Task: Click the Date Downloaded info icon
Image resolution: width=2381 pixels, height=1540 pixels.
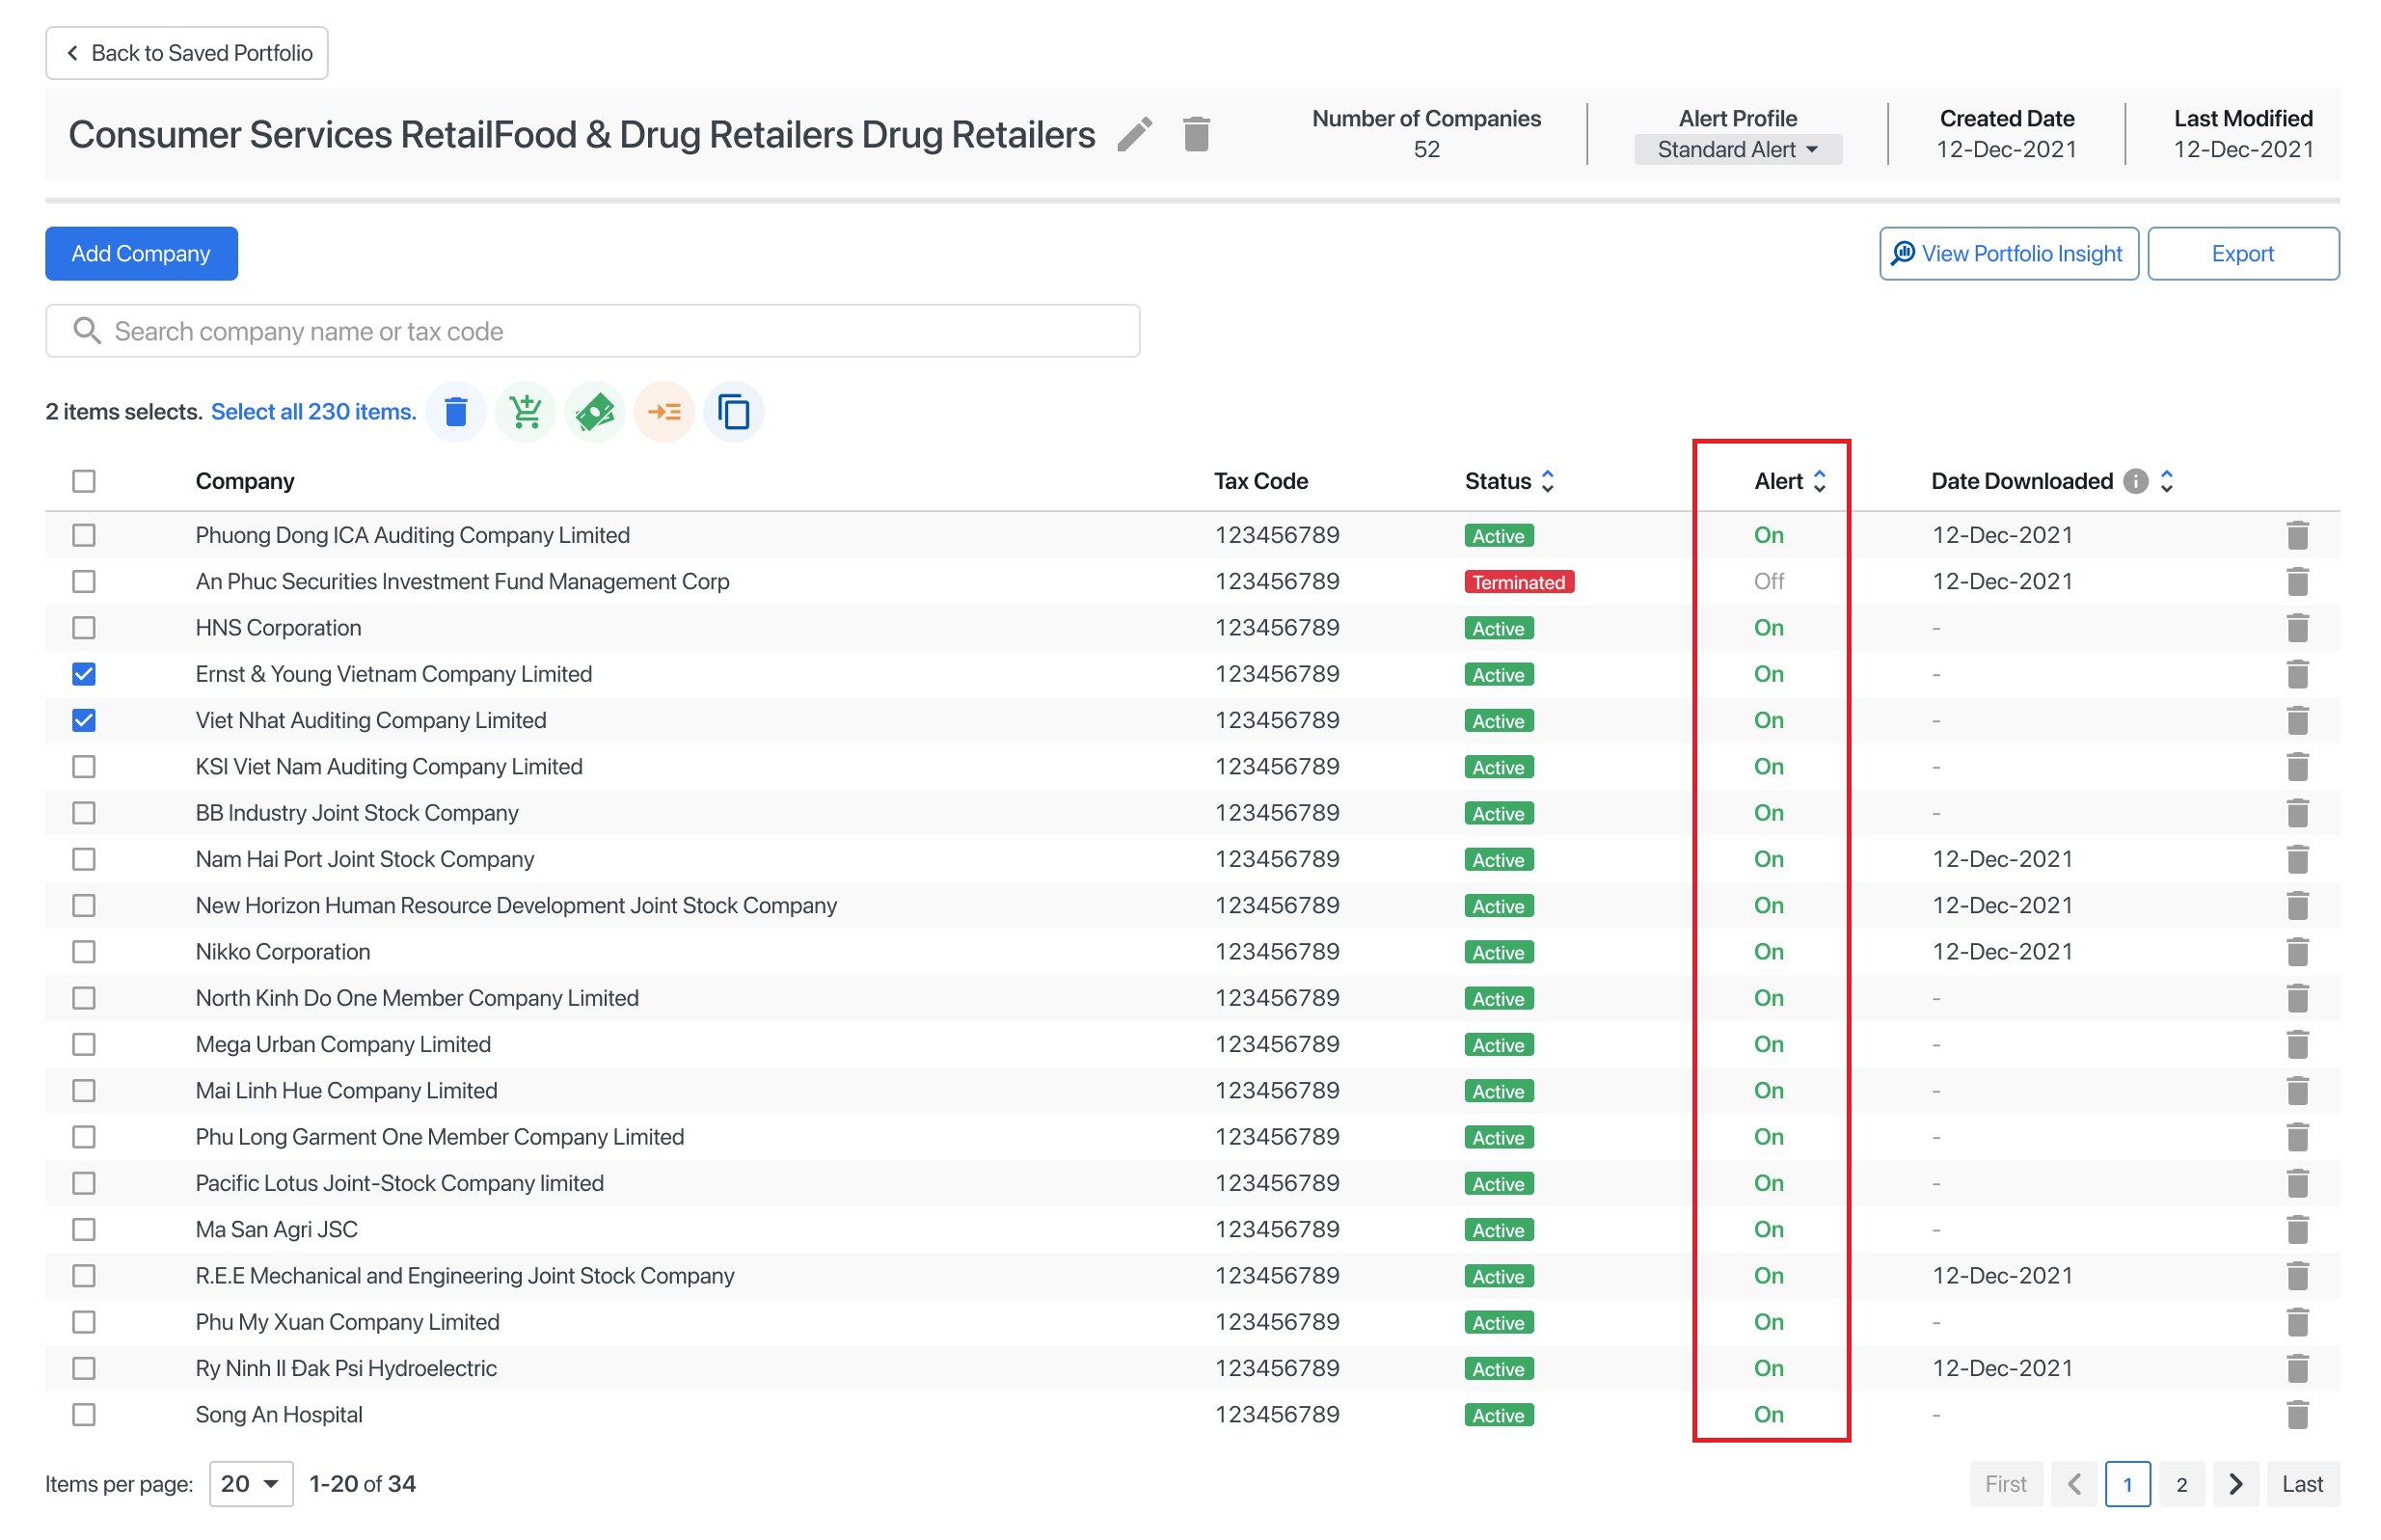Action: click(x=2134, y=481)
